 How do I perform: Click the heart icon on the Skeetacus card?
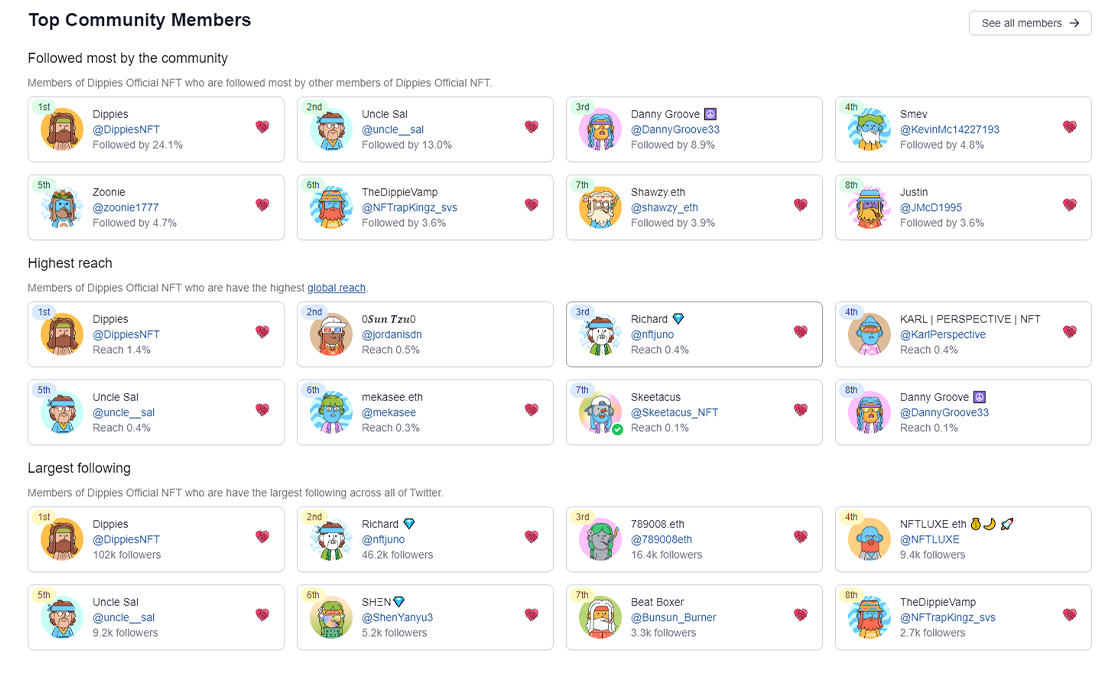click(x=800, y=410)
